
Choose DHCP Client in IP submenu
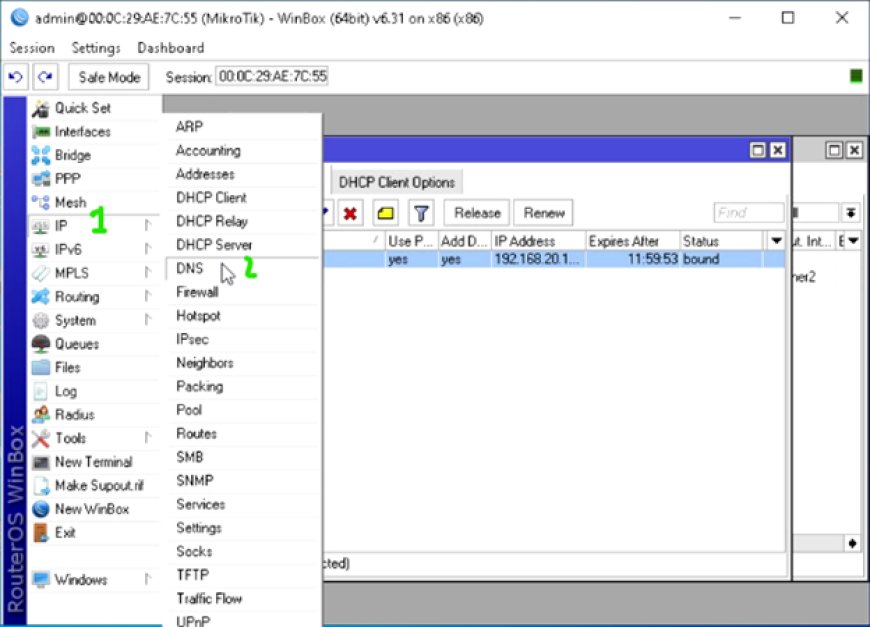click(243, 198)
